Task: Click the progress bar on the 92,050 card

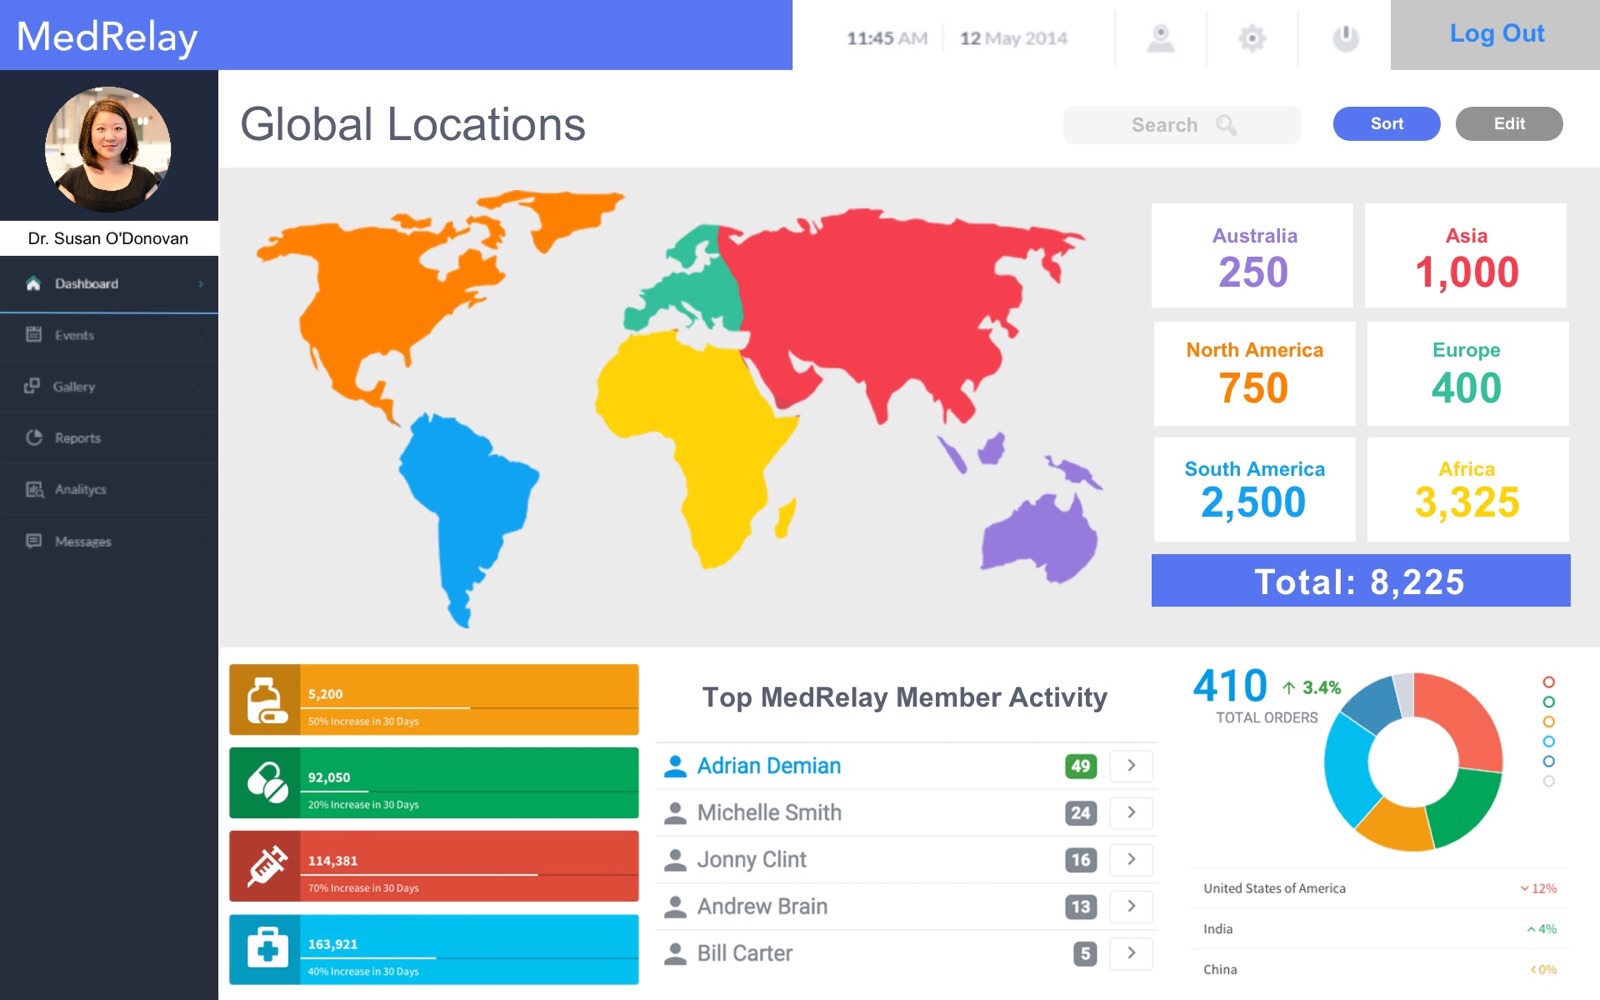Action: 469,792
